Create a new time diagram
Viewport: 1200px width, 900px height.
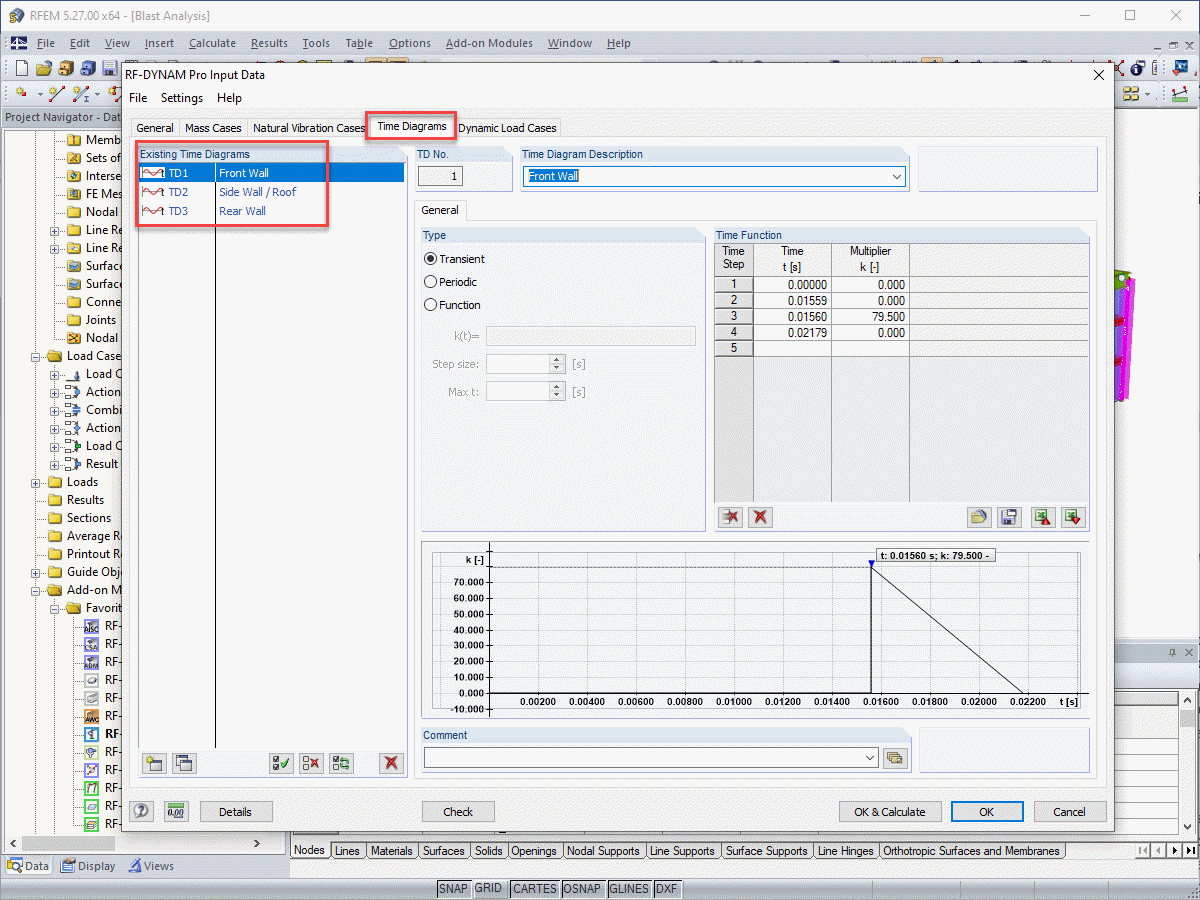[x=154, y=763]
